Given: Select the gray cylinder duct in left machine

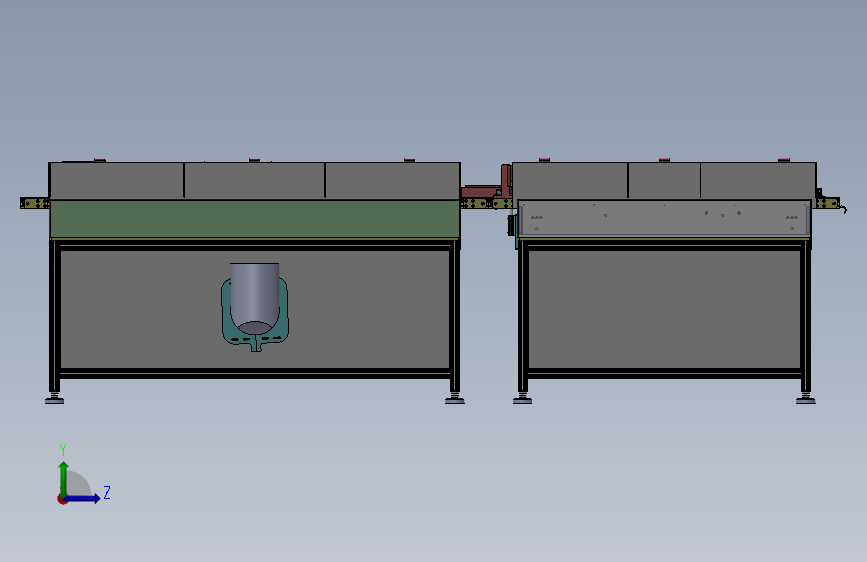Looking at the screenshot, I should [254, 298].
